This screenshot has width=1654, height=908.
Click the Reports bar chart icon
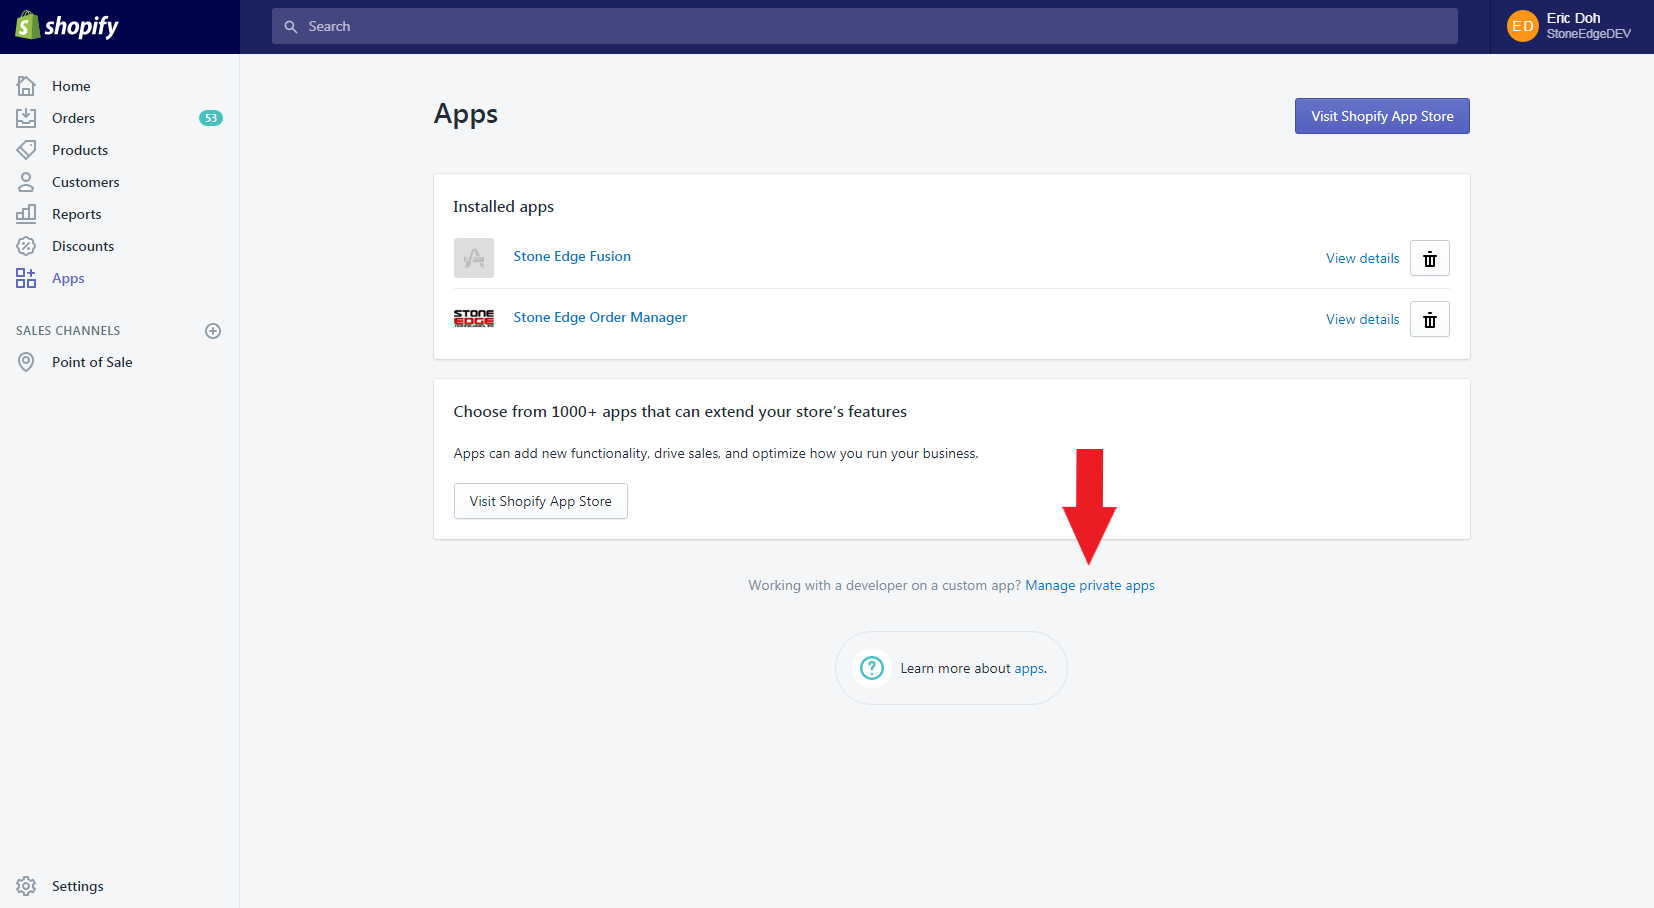[x=26, y=214]
